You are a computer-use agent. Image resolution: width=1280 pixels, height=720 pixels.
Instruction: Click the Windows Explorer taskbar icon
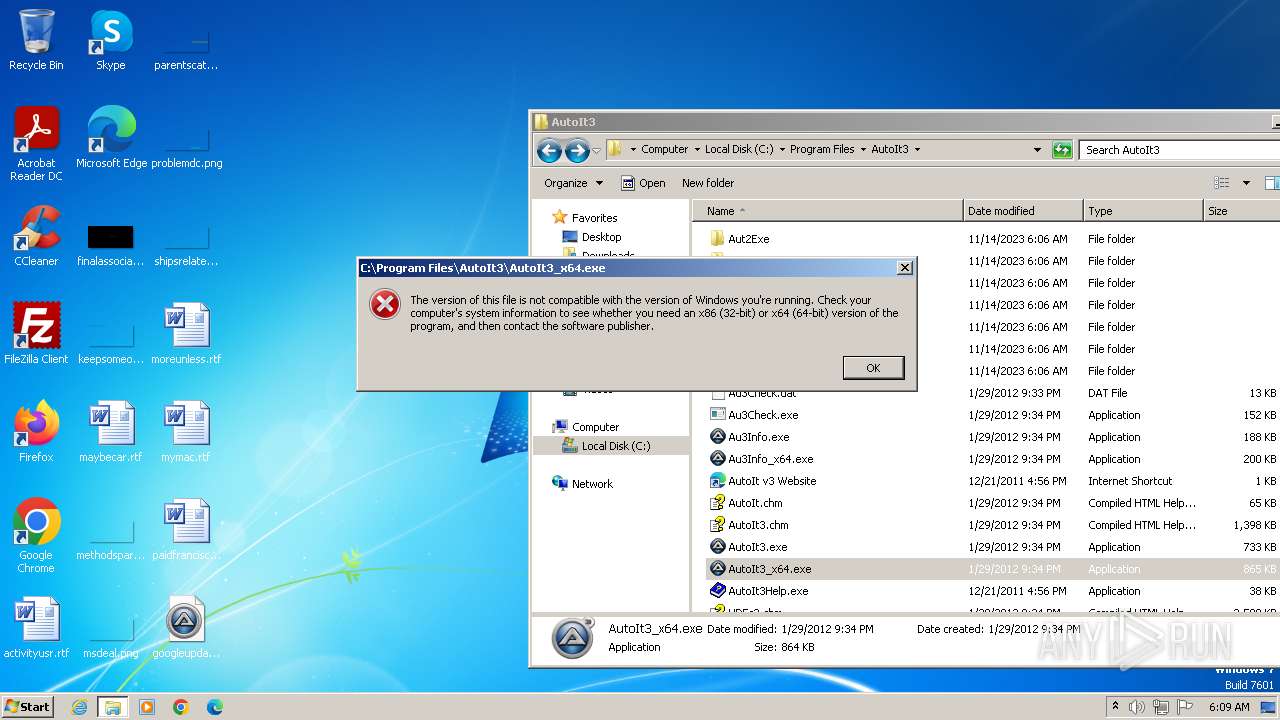[x=112, y=707]
